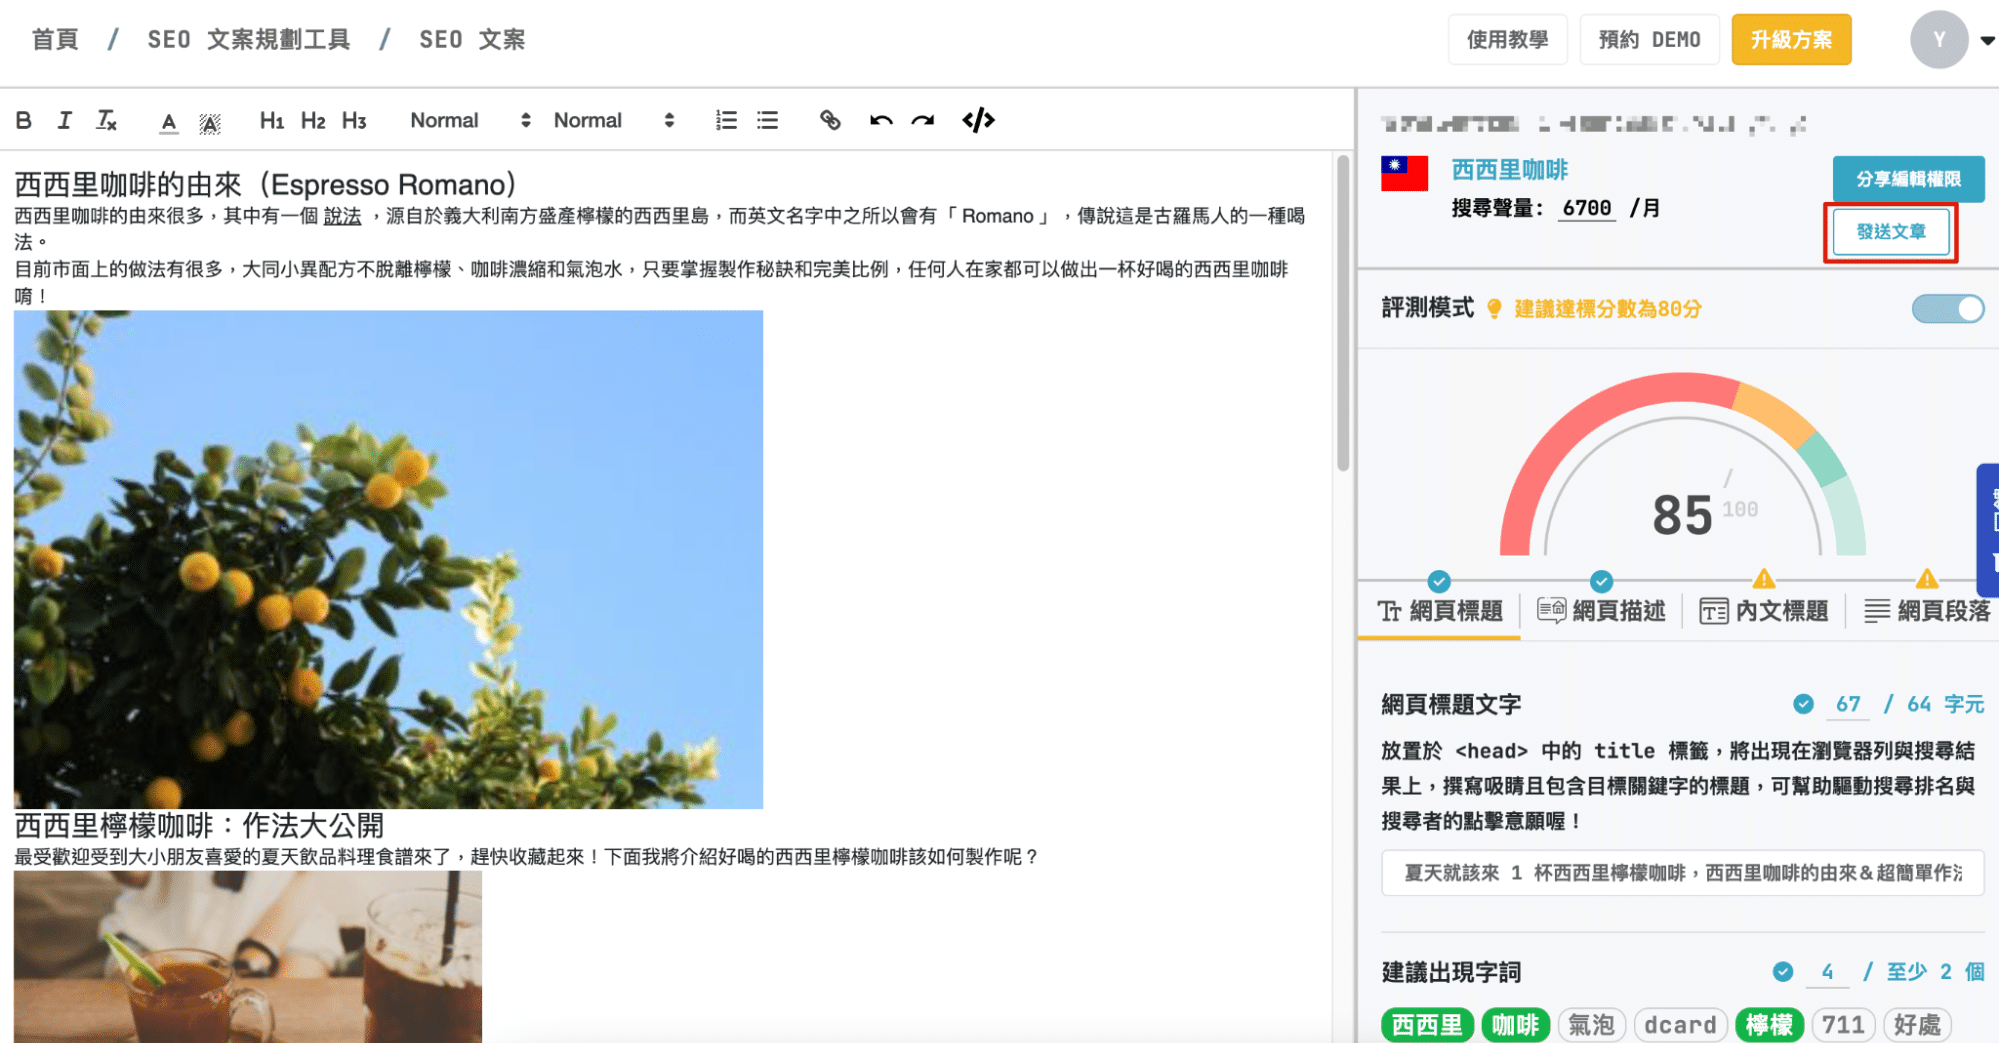Toggle the 西西里 suggested keyword tag

(x=1427, y=1025)
